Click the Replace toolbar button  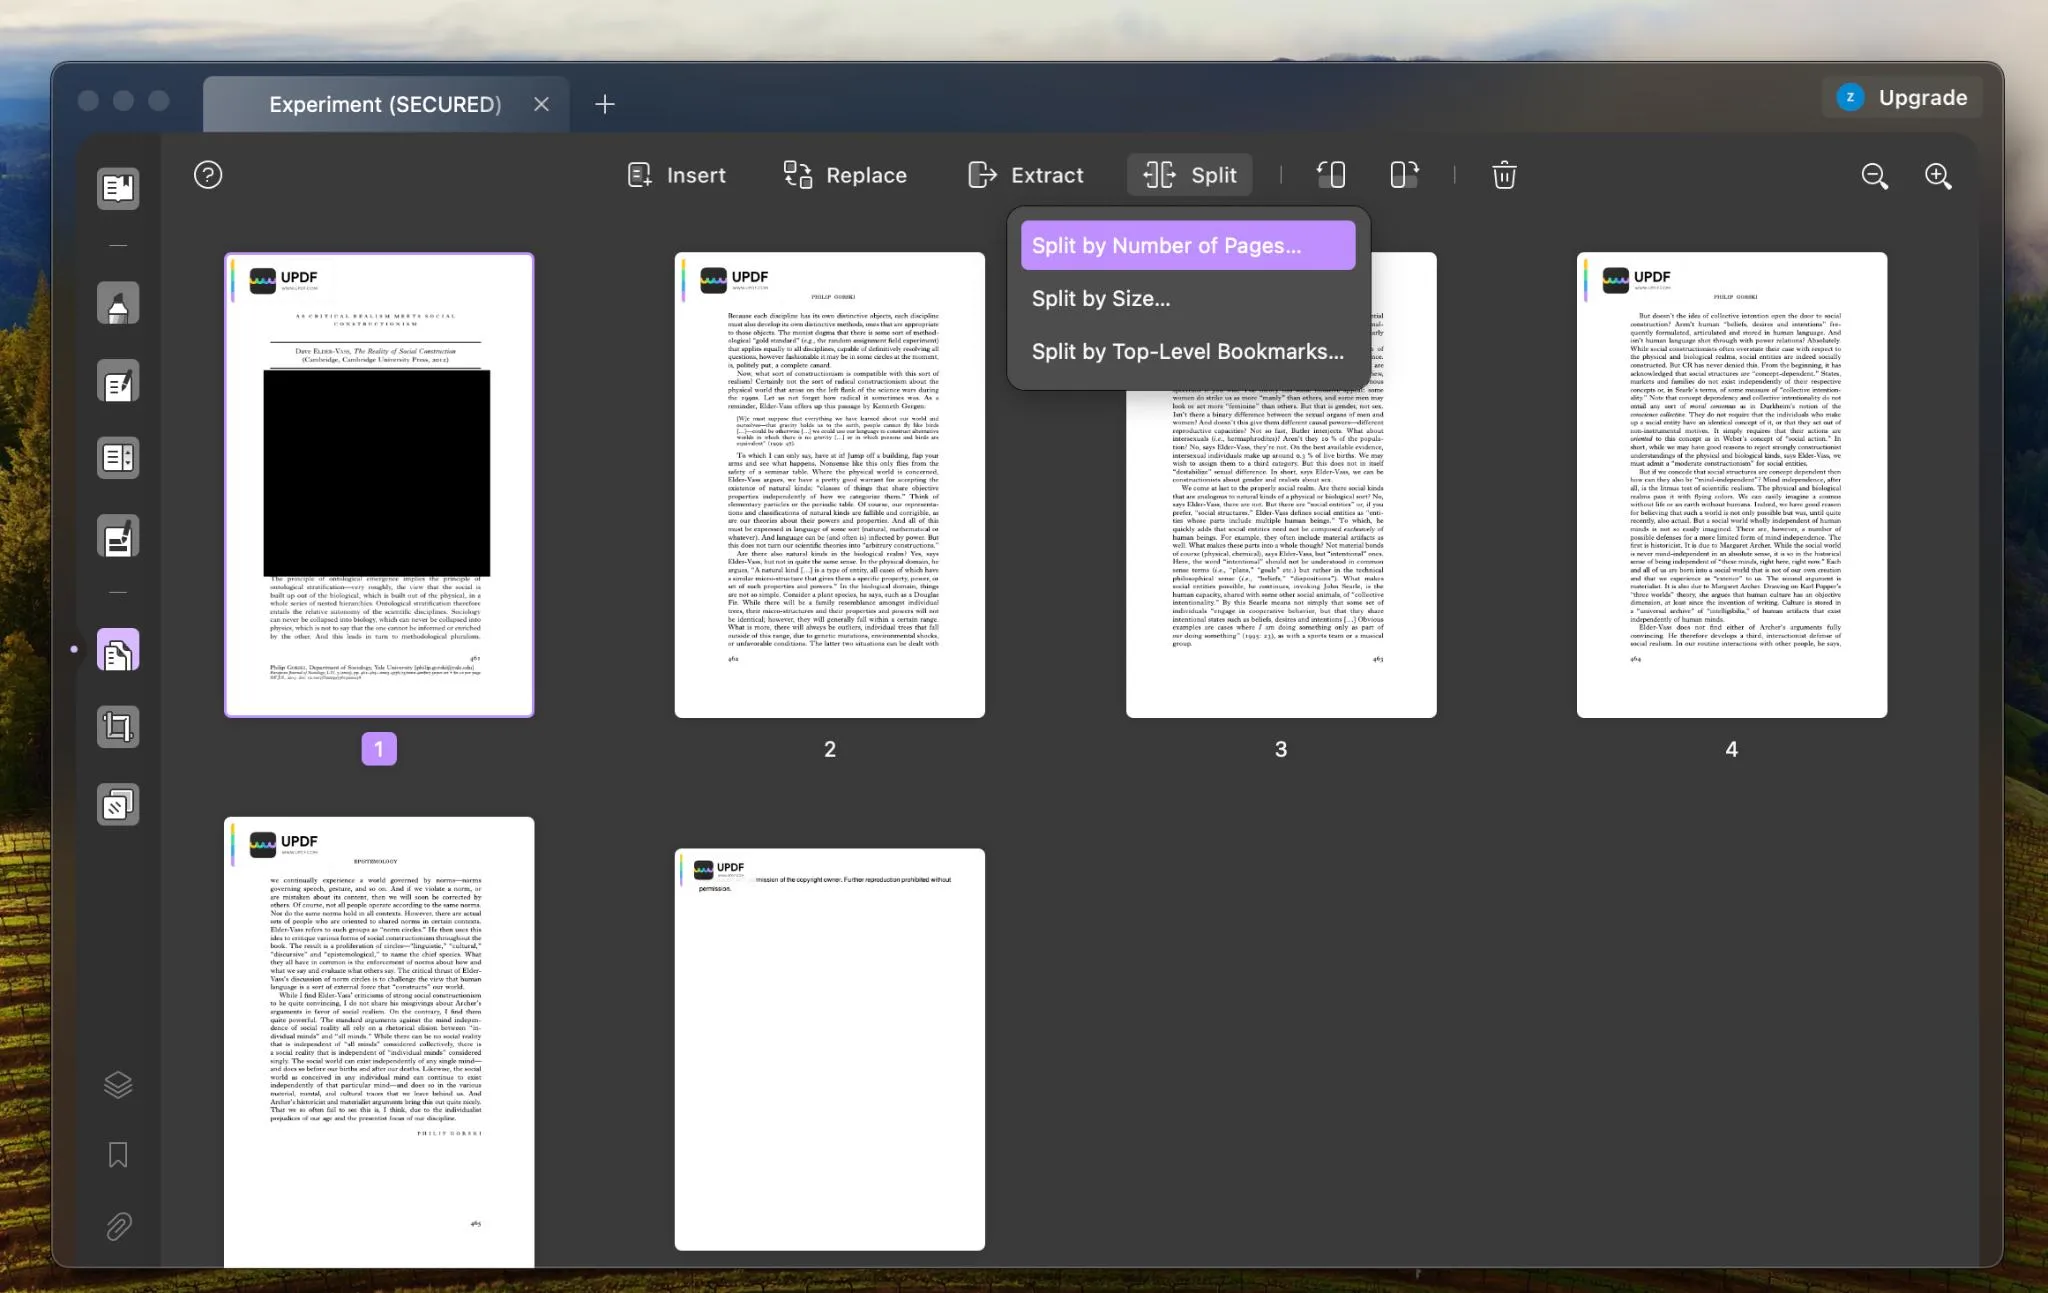(x=845, y=175)
